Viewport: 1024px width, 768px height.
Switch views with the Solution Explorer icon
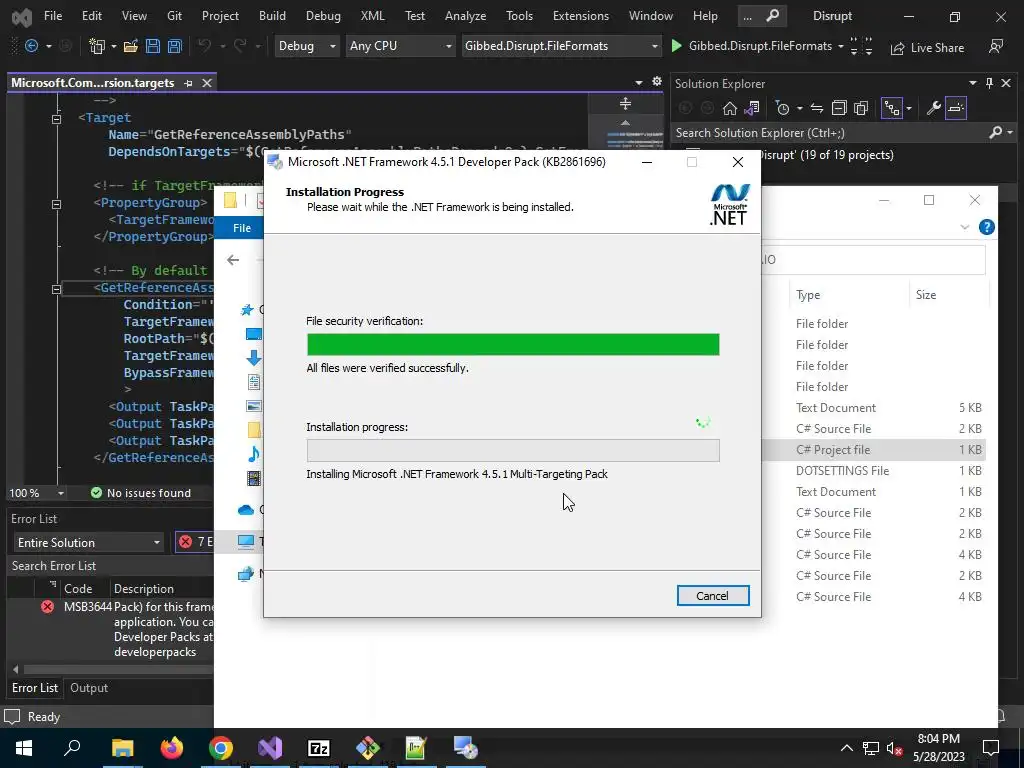pyautogui.click(x=752, y=108)
